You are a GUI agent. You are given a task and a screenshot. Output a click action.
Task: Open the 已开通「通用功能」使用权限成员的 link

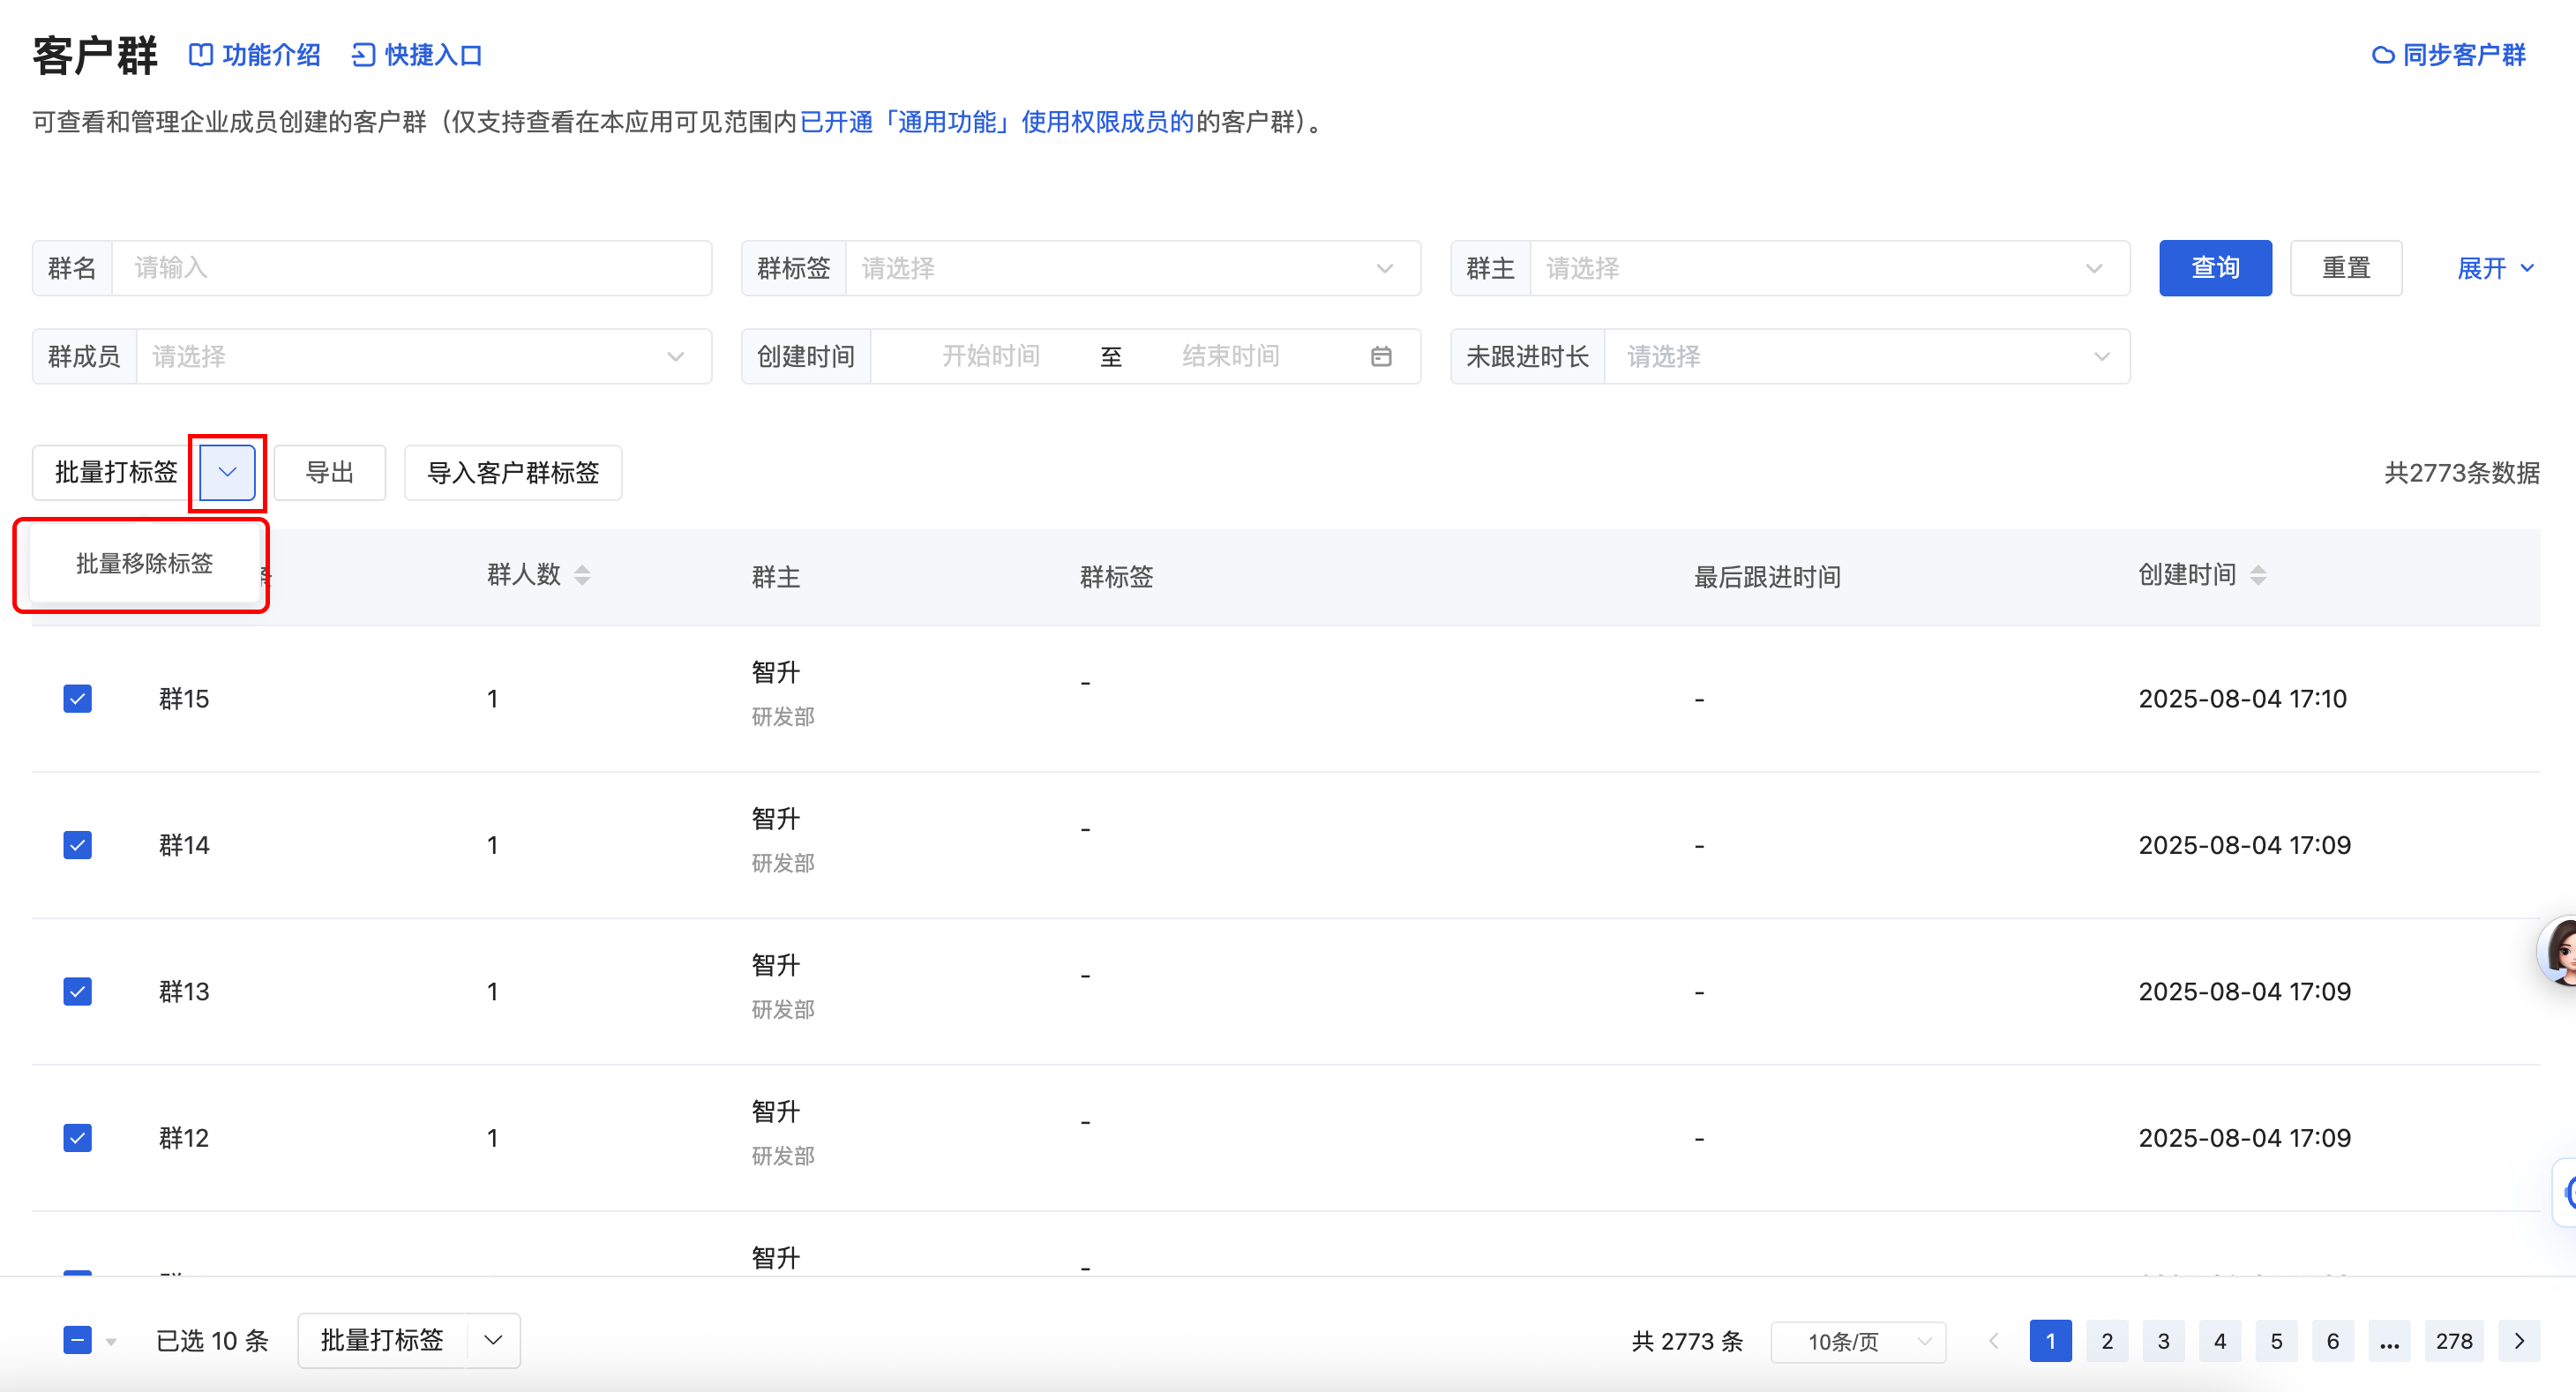coord(997,122)
